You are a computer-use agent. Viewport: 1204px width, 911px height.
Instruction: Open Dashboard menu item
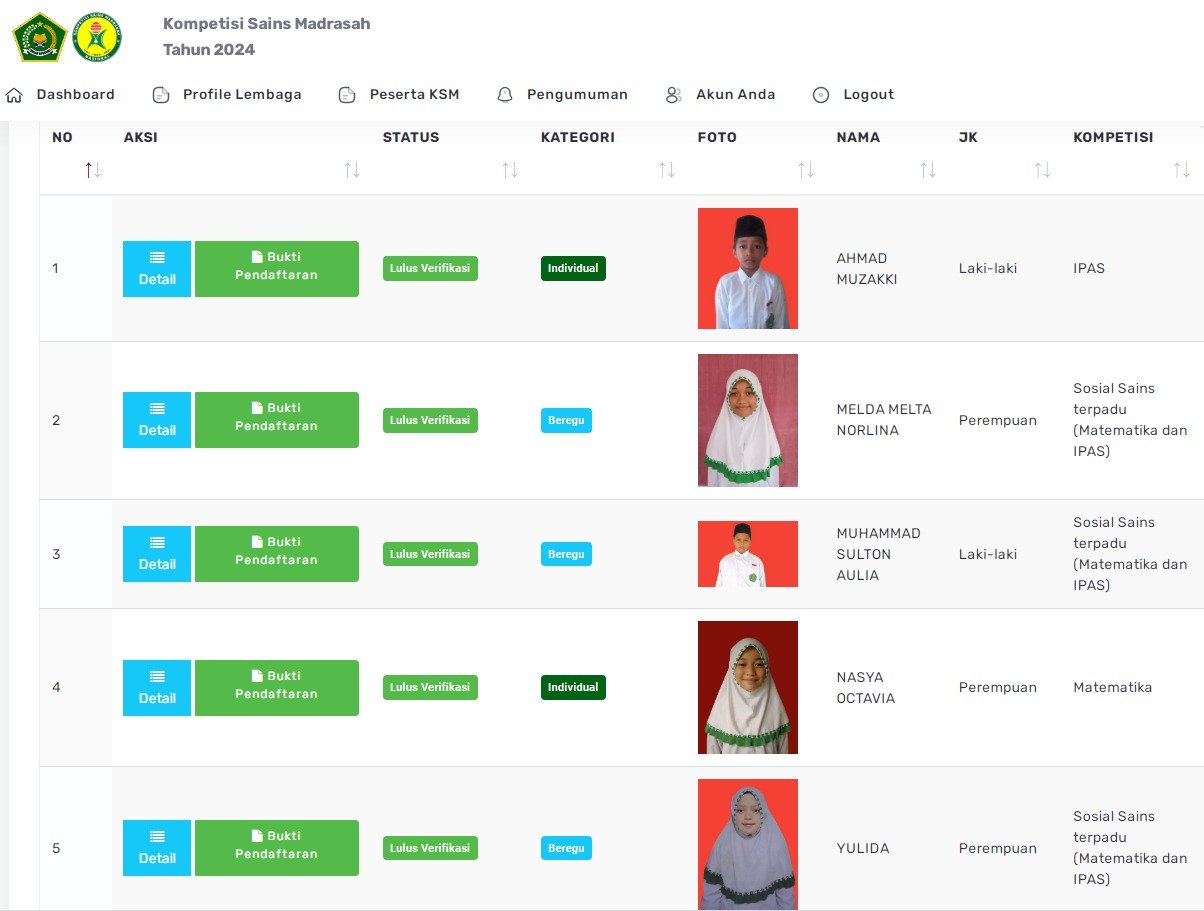pyautogui.click(x=76, y=95)
